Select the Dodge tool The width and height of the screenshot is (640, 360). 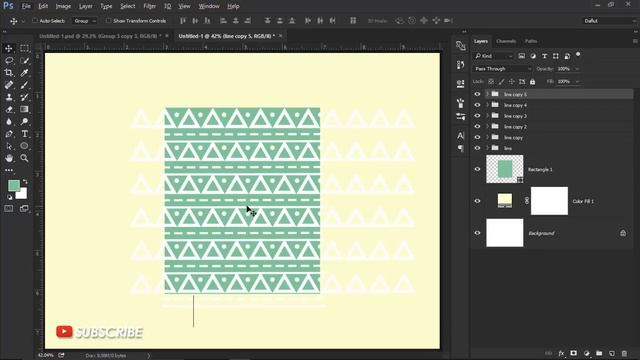coord(24,122)
